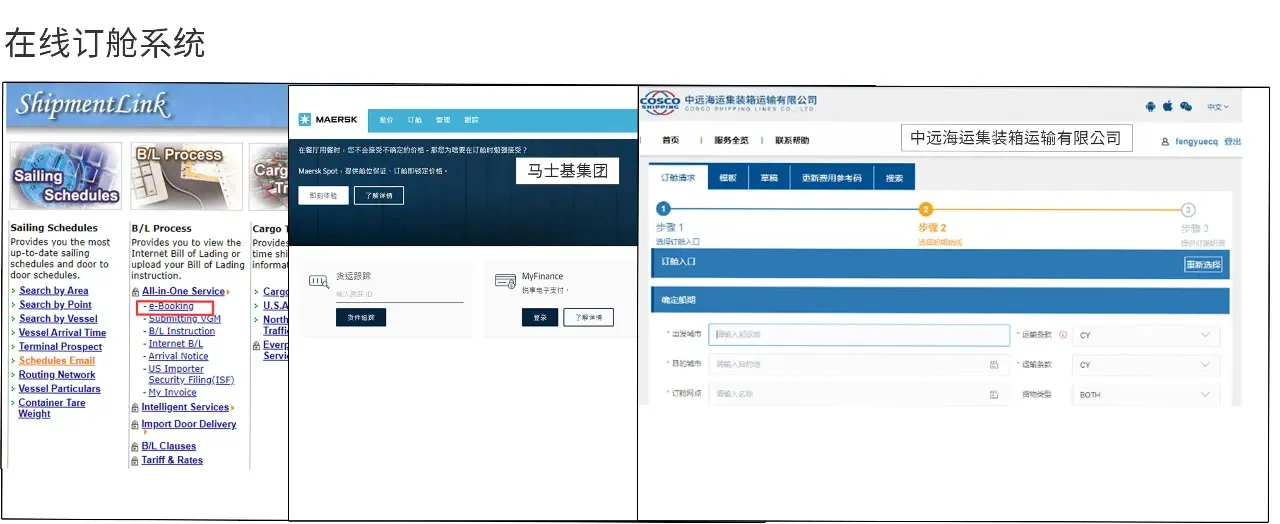Click the 出发城市 input field
Image resolution: width=1280 pixels, height=524 pixels.
click(859, 335)
